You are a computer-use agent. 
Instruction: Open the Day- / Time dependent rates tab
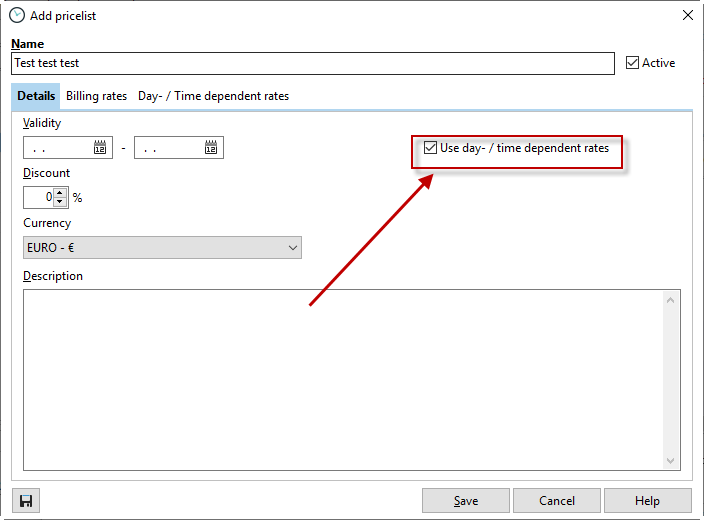click(x=213, y=96)
